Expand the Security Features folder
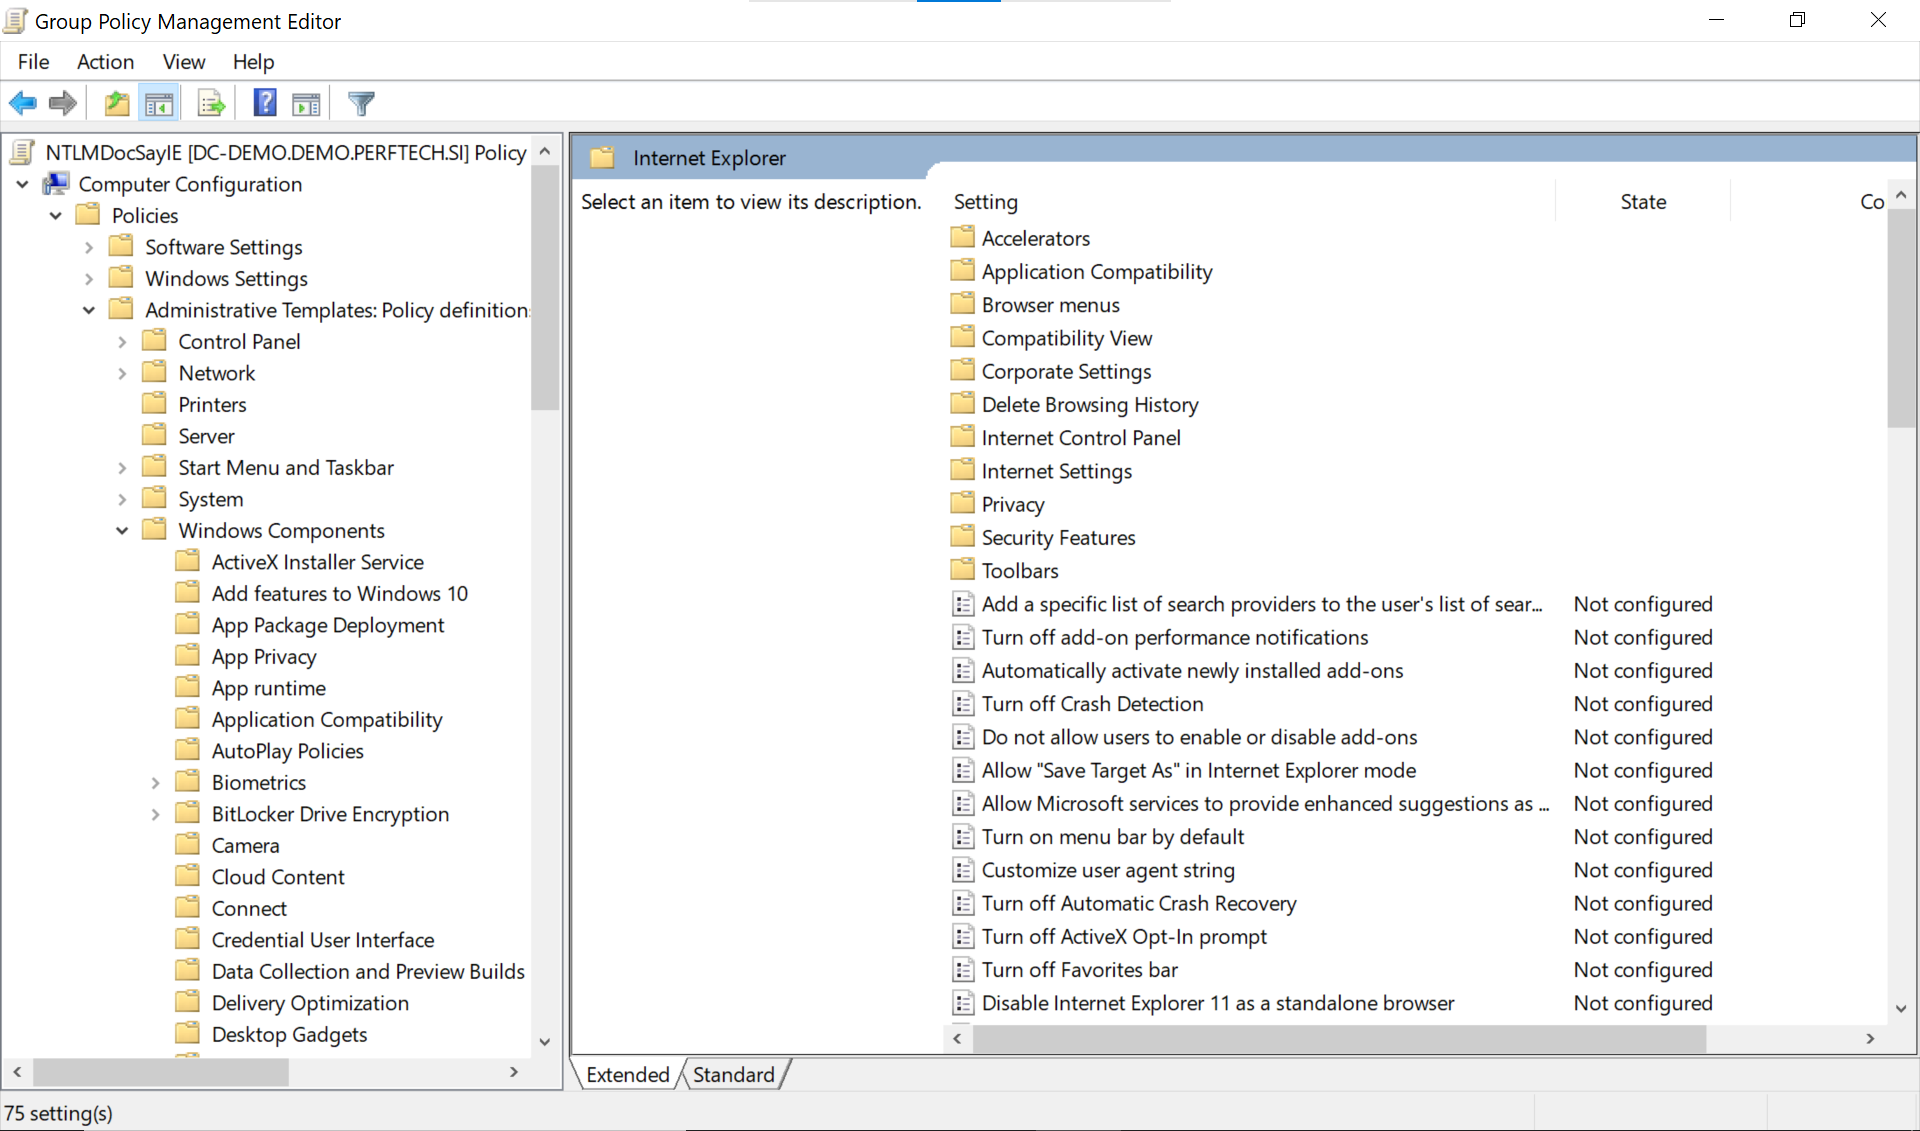The image size is (1920, 1131). tap(1057, 536)
